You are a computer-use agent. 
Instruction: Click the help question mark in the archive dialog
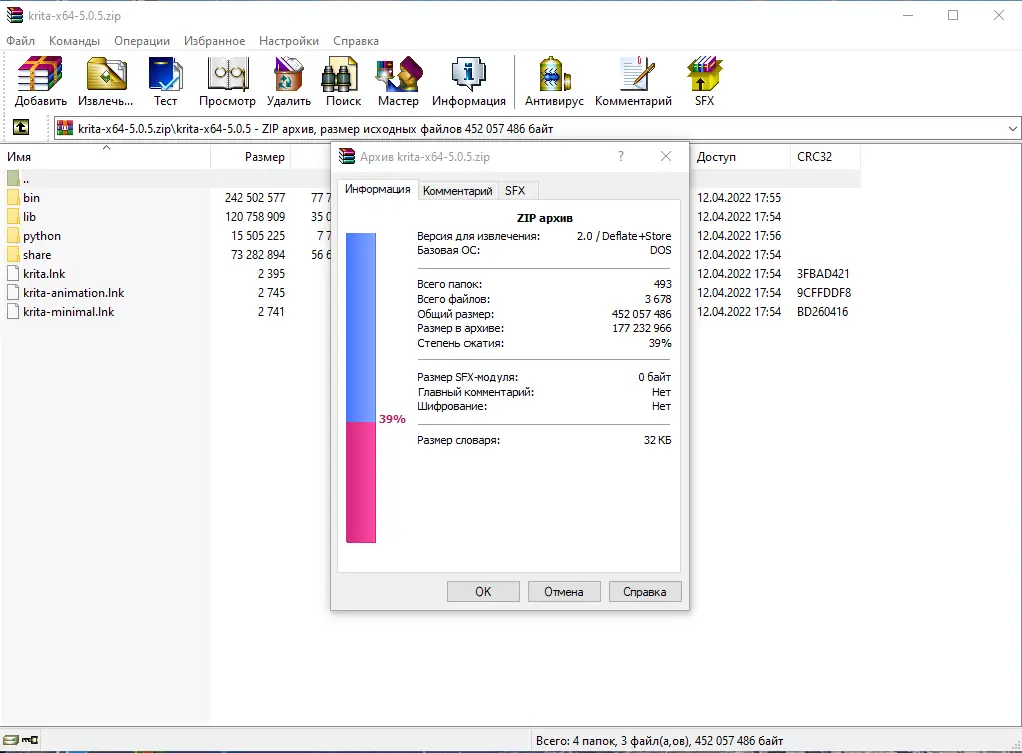(620, 156)
